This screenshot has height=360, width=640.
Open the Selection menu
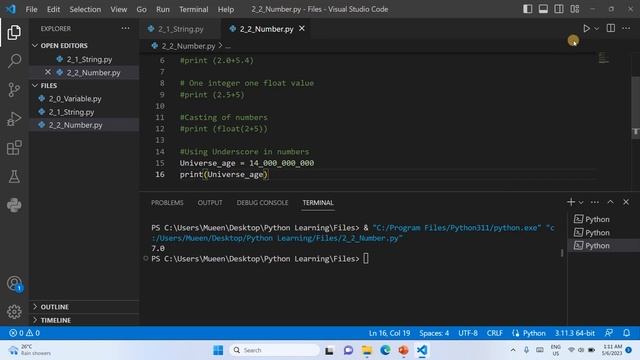point(85,9)
